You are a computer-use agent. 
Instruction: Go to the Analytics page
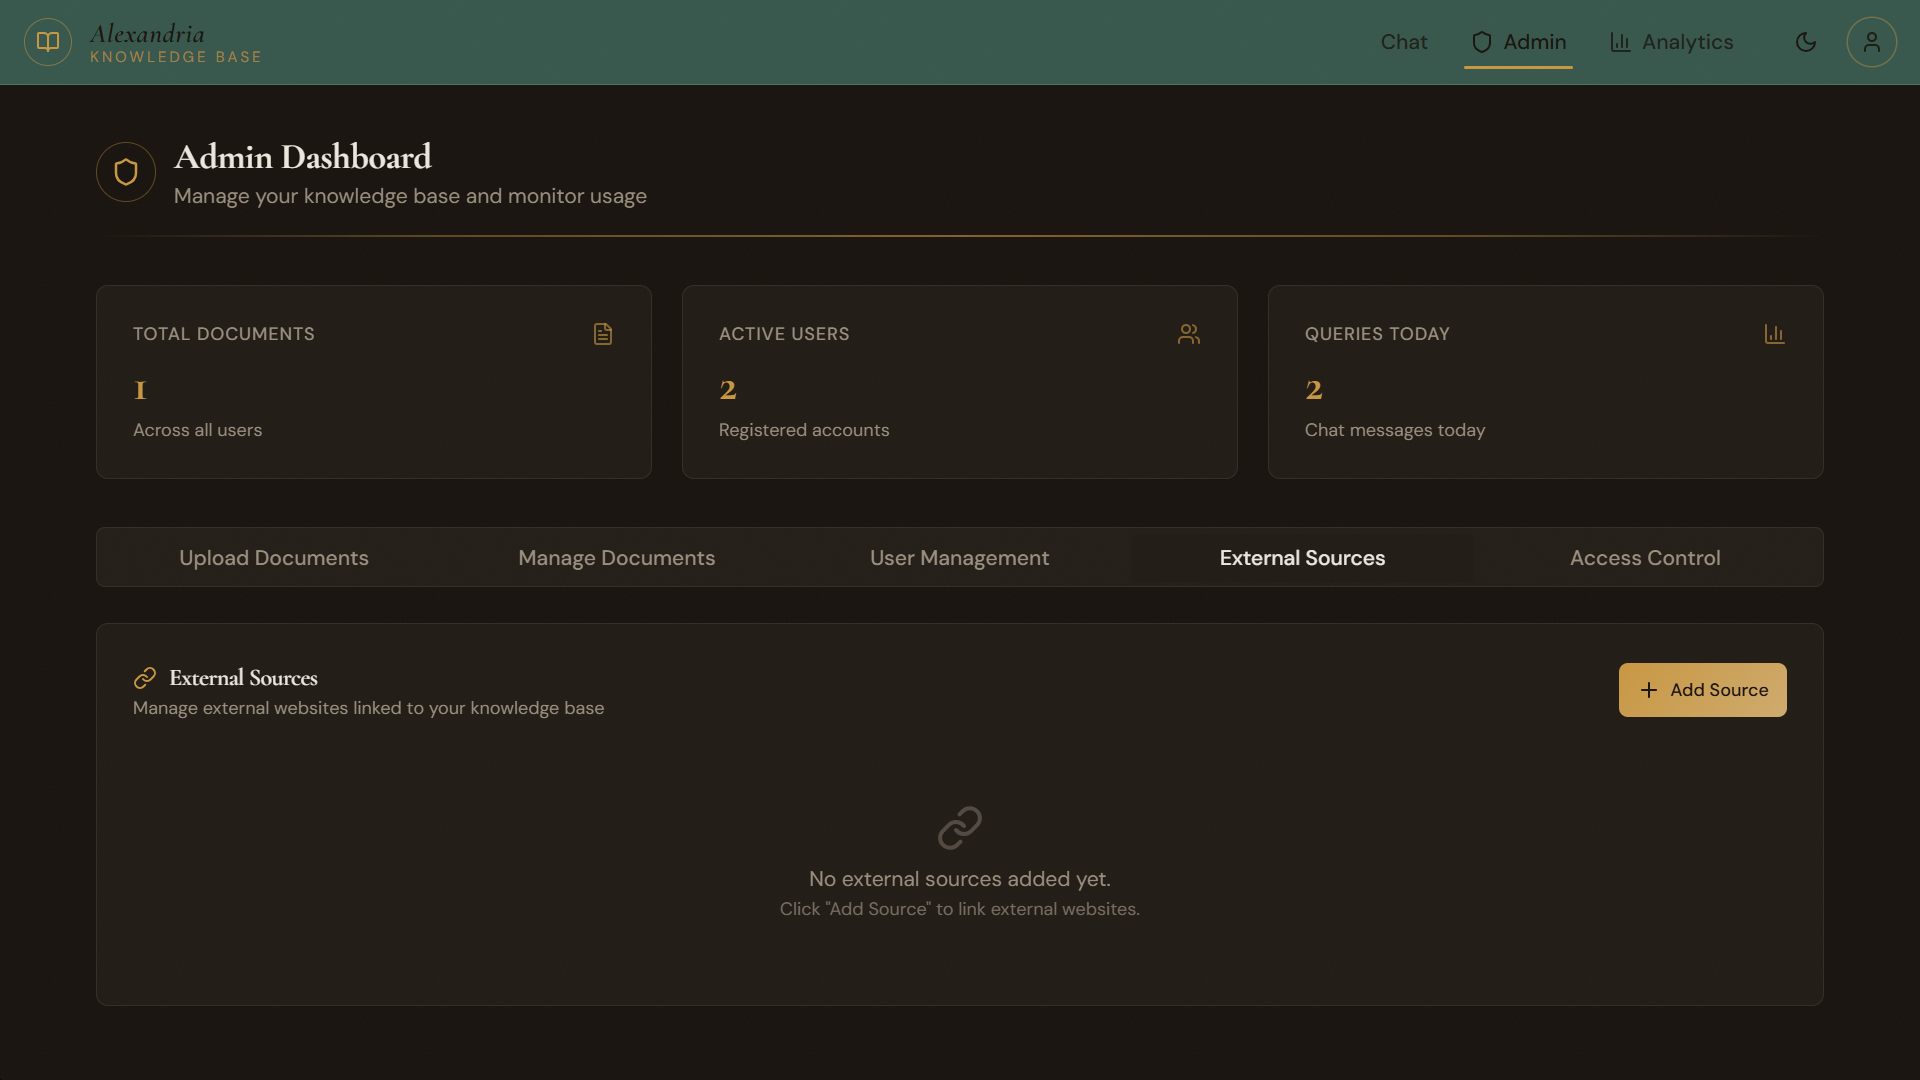(1672, 42)
